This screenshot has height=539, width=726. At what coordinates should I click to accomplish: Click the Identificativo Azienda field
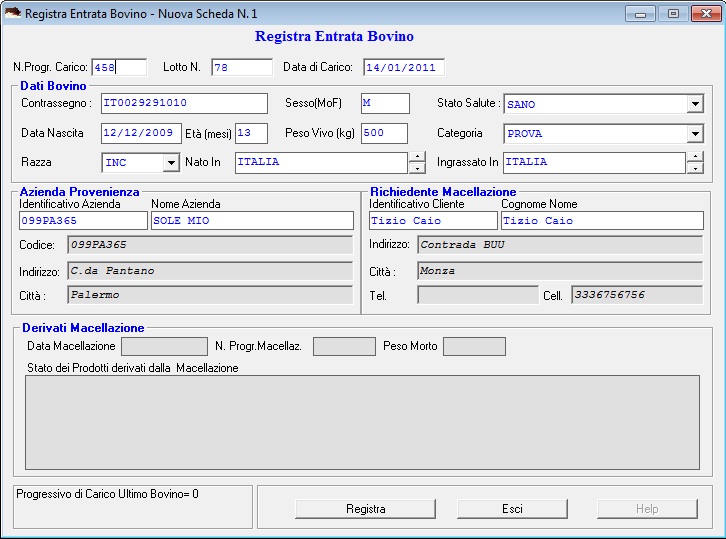coord(83,221)
